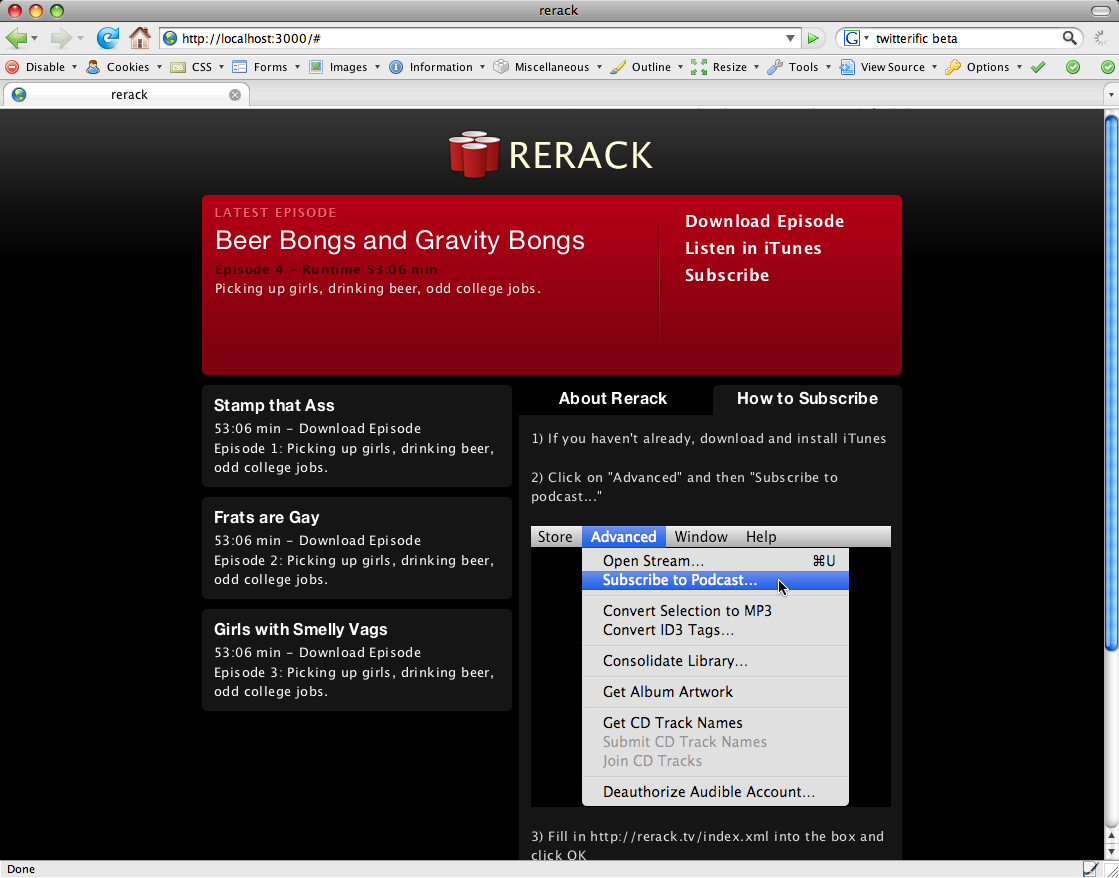Click the Options key icon

pos(953,67)
